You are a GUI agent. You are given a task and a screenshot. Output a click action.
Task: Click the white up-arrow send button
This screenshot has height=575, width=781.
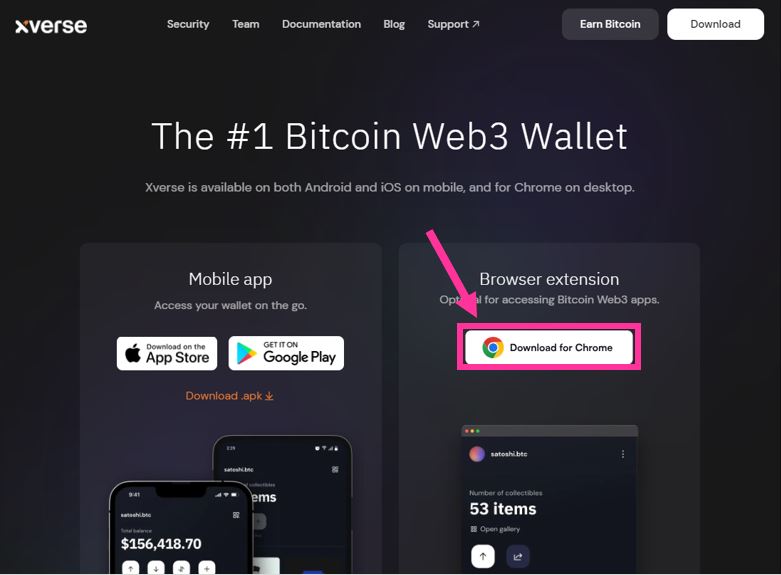483,556
